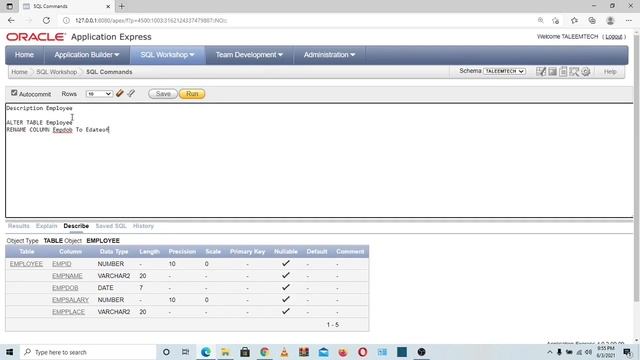Screen dimensions: 640x360
Task: Switch to Results tab
Action: point(18,226)
